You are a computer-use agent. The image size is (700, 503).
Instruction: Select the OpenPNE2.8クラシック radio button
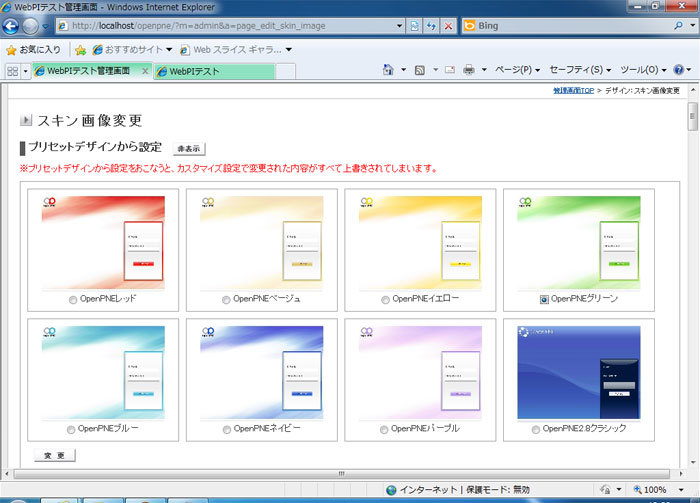coord(536,429)
